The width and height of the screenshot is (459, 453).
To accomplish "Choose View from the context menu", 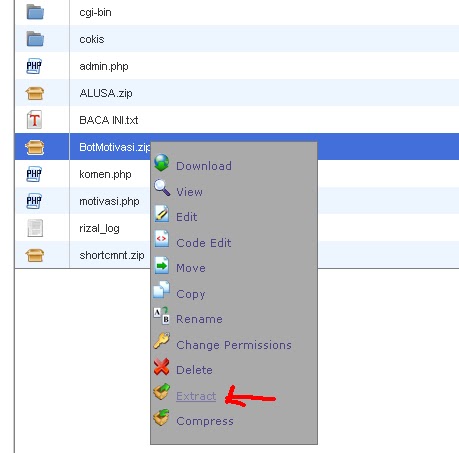I will [189, 192].
